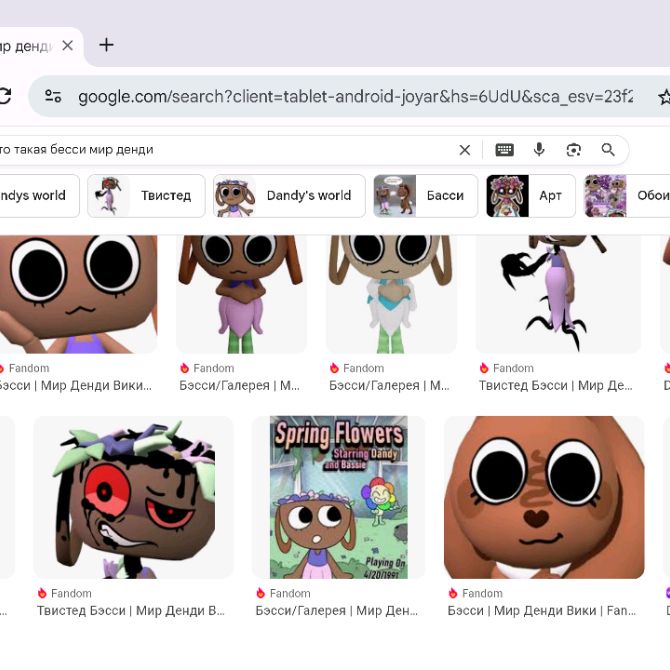670x670 pixels.
Task: Open Twisted Bassie full body image with claws
Action: coord(558,294)
